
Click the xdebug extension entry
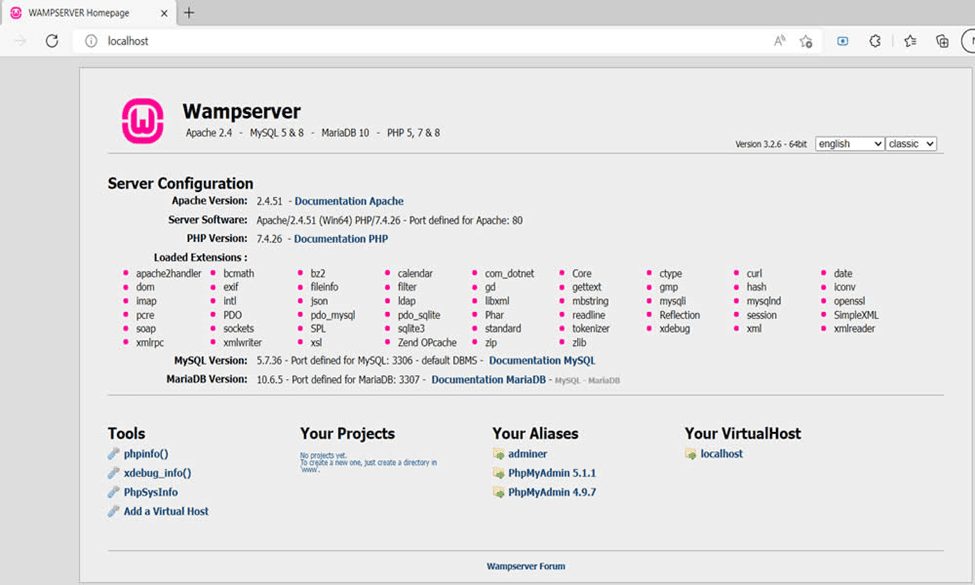675,328
